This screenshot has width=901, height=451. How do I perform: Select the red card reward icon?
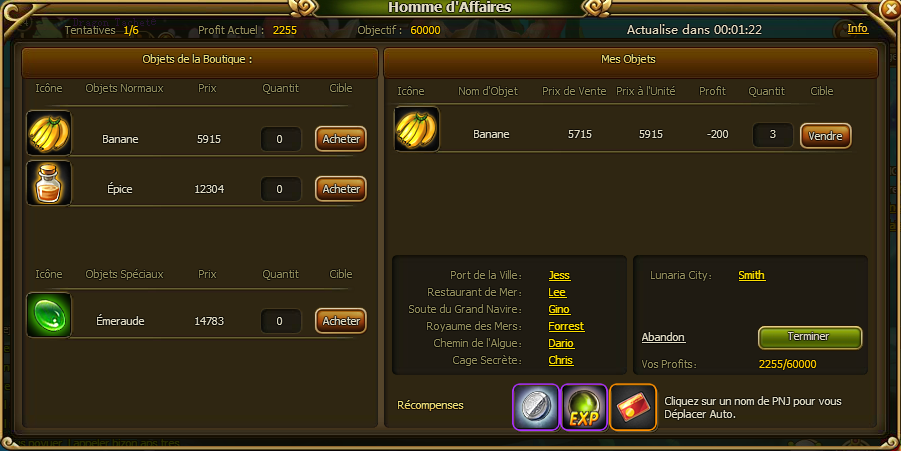coord(633,407)
